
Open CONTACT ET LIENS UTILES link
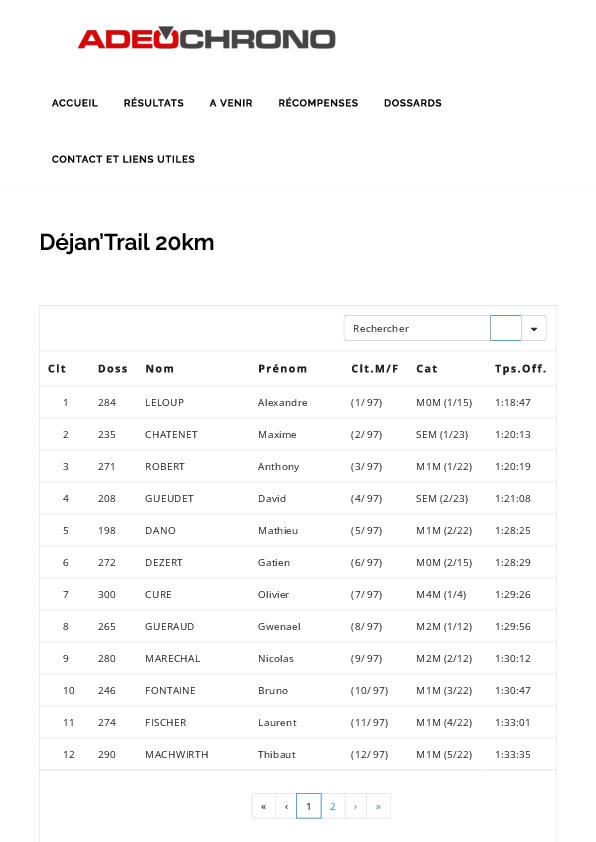[x=123, y=159]
